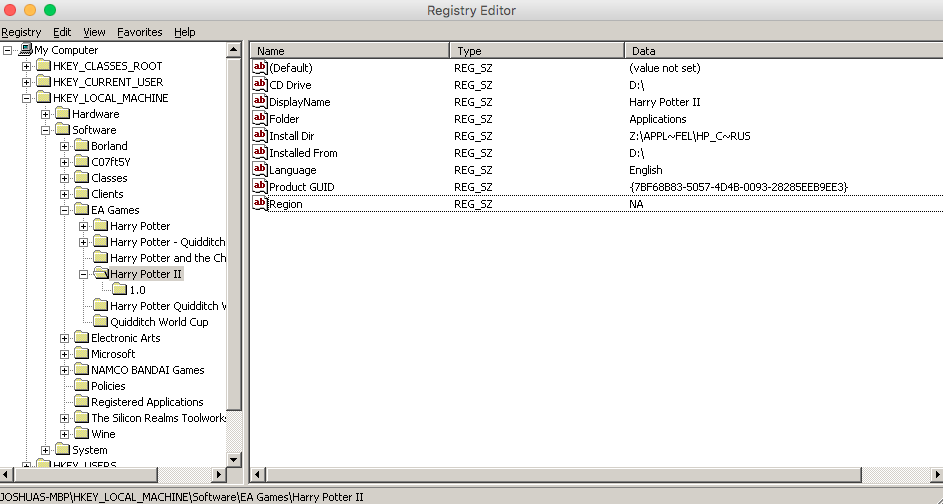The image size is (943, 504).
Task: Click the open Harry Potter II folder icon
Action: [101, 274]
